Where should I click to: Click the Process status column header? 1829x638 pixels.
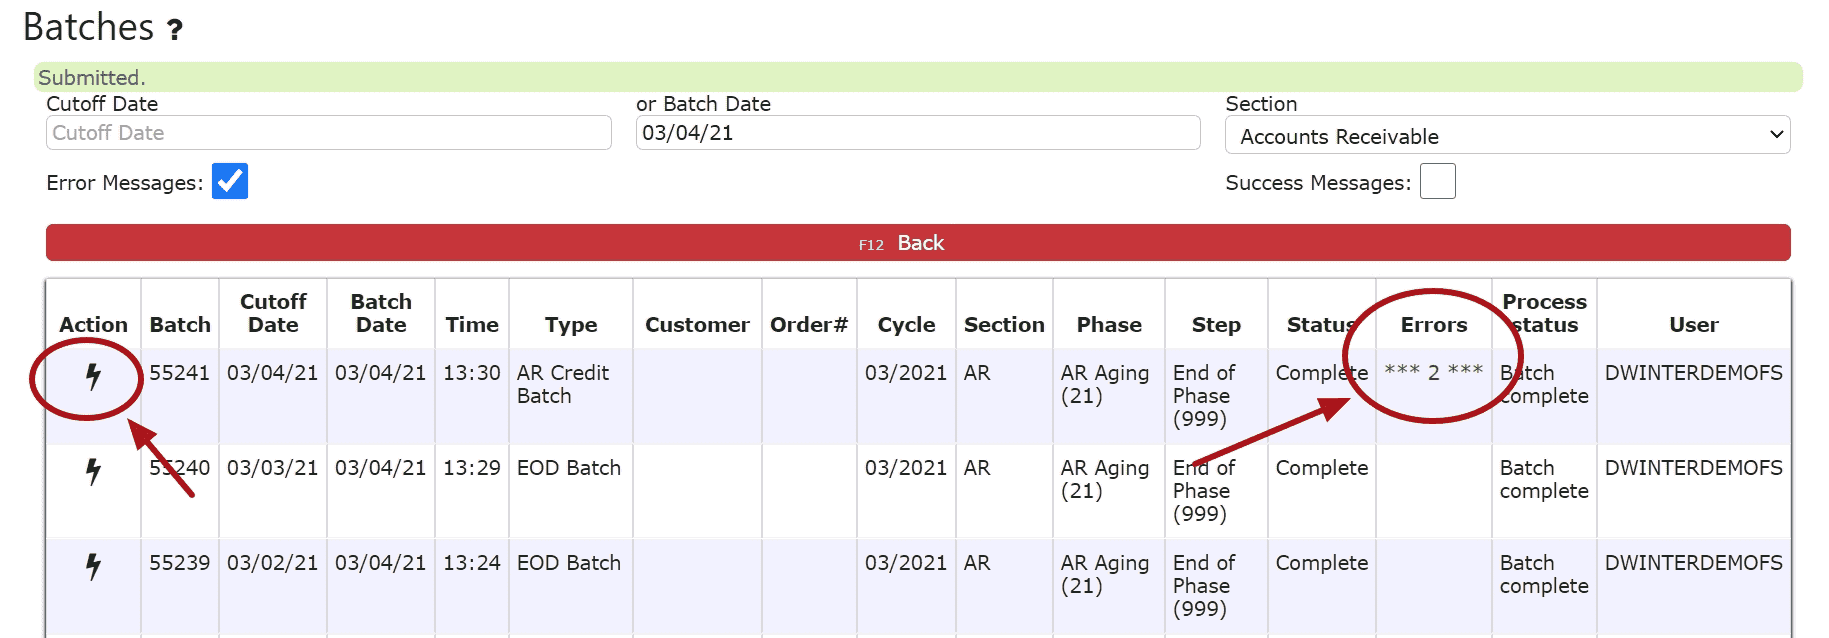coord(1544,313)
